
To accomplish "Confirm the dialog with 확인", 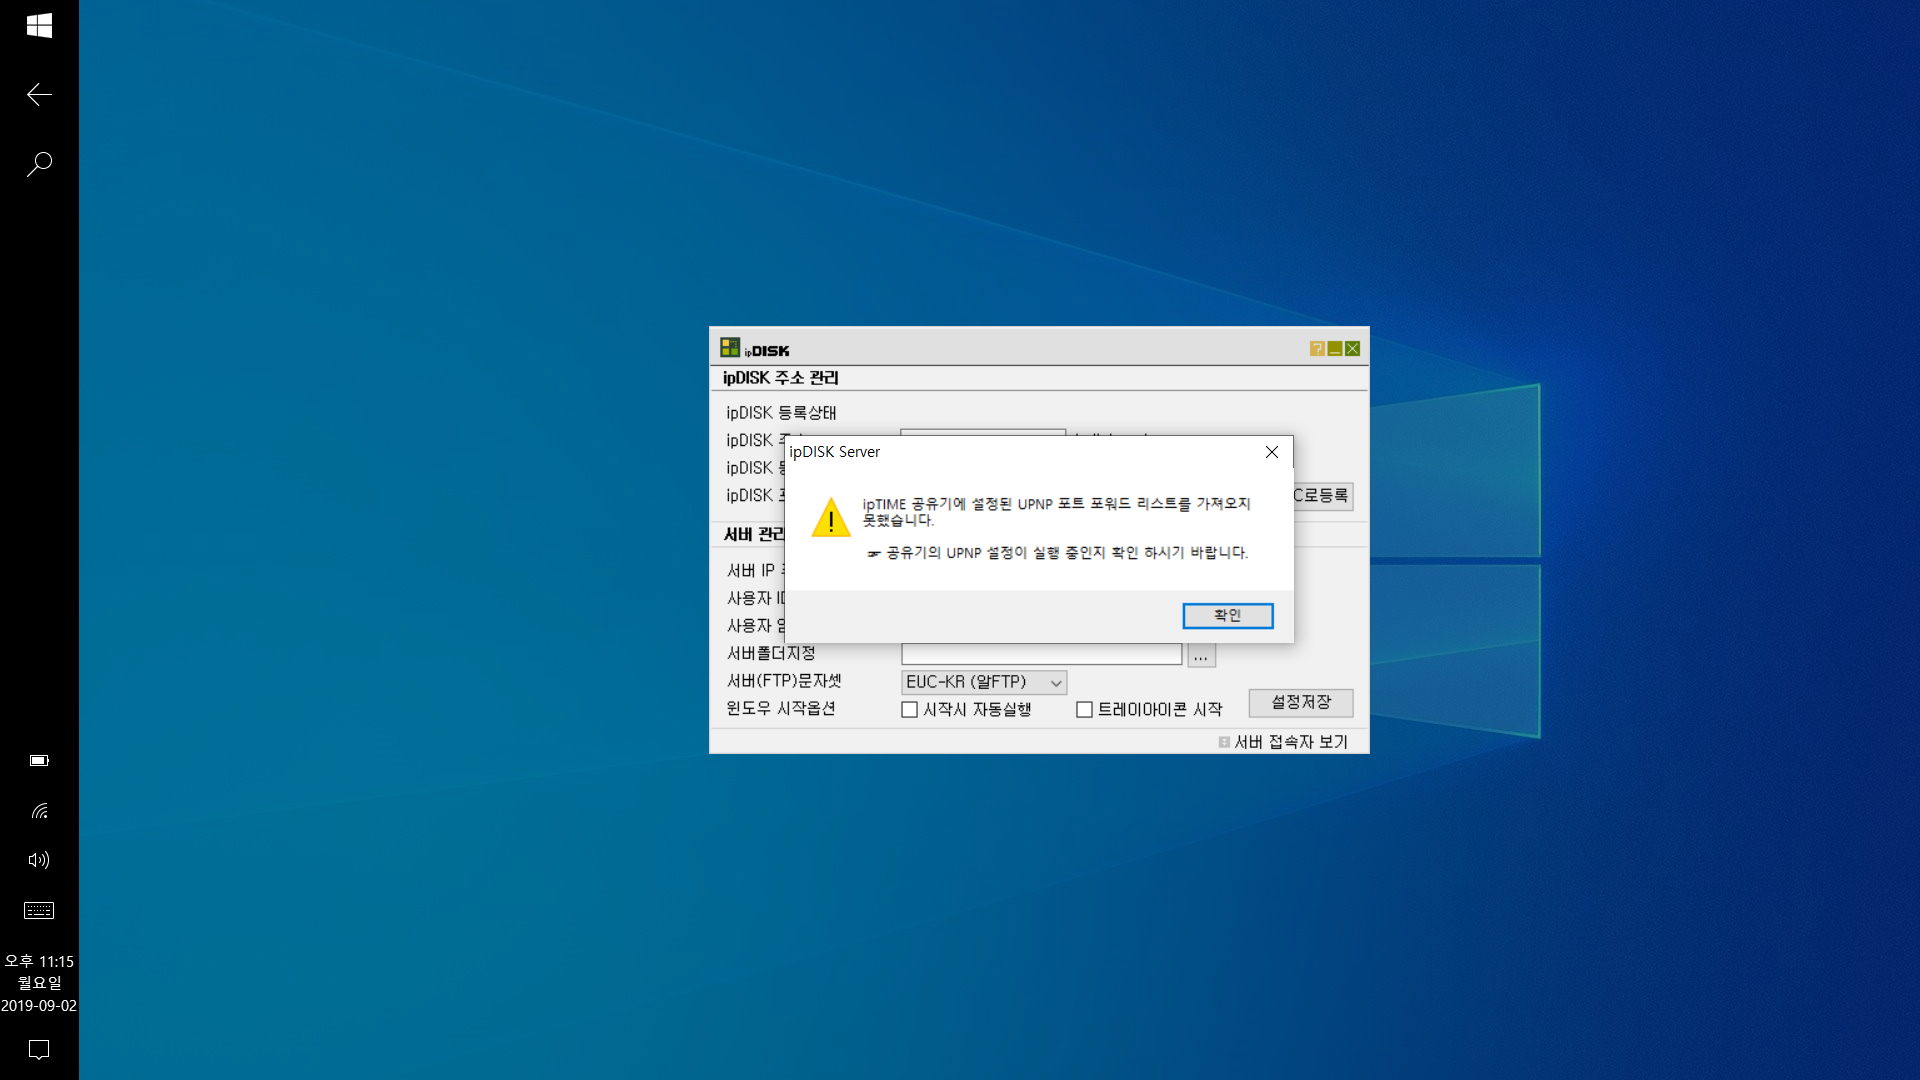I will (1228, 616).
